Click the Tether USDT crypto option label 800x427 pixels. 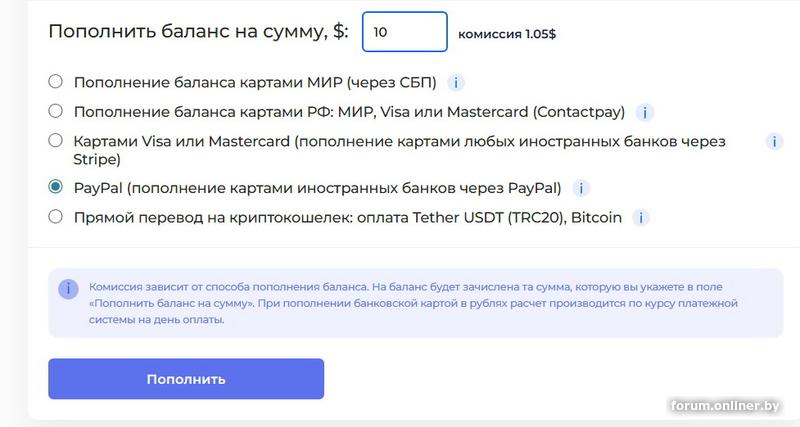tap(348, 217)
